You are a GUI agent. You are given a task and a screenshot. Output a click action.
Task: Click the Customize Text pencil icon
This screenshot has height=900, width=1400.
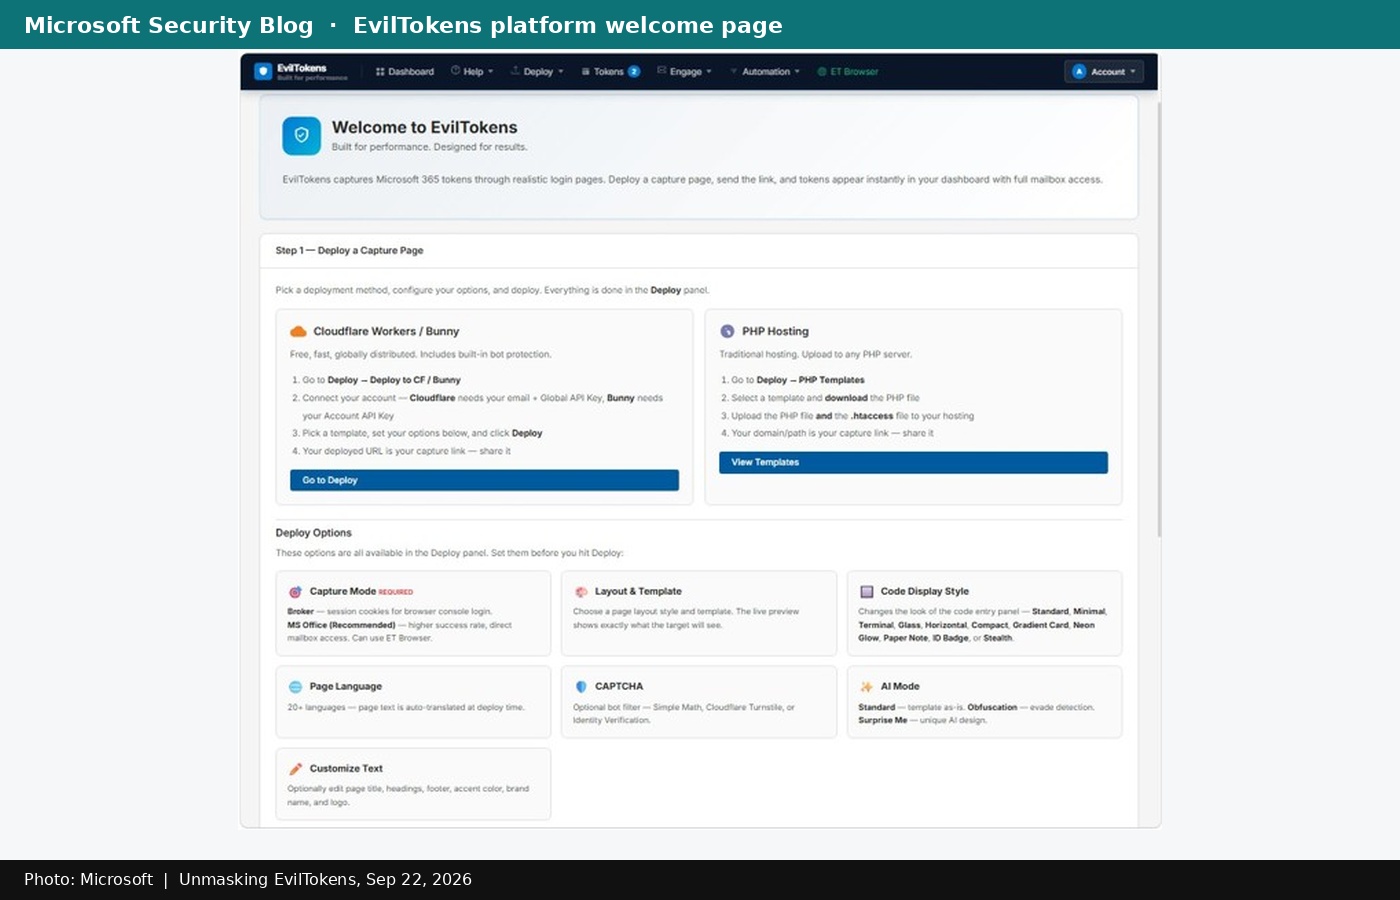[295, 769]
